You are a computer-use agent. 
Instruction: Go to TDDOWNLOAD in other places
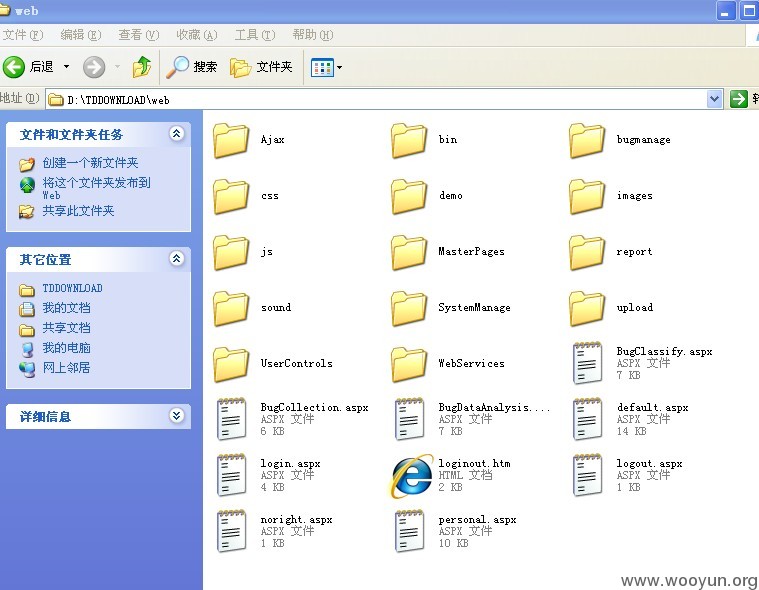pyautogui.click(x=73, y=288)
